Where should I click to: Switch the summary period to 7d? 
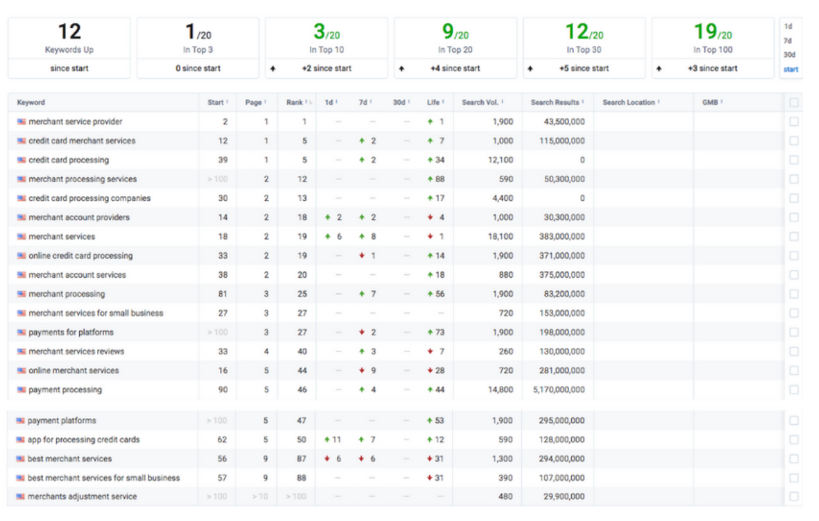[x=788, y=41]
